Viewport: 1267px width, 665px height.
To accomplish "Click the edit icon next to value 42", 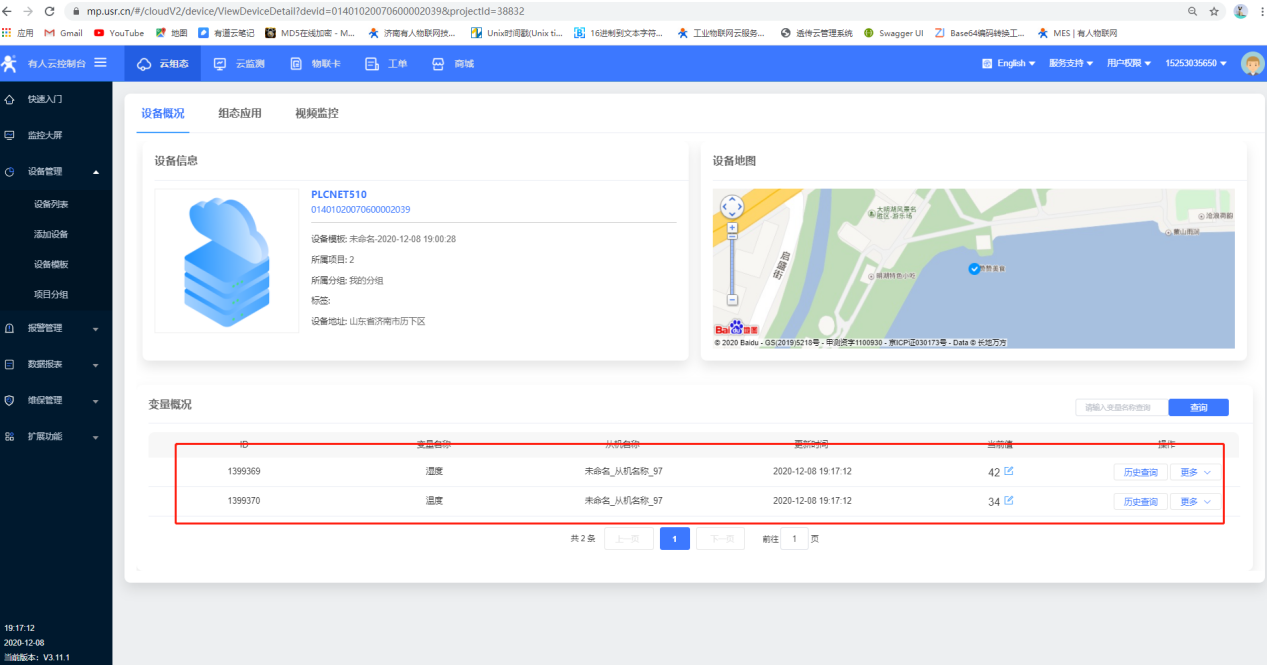I will click(x=1008, y=471).
